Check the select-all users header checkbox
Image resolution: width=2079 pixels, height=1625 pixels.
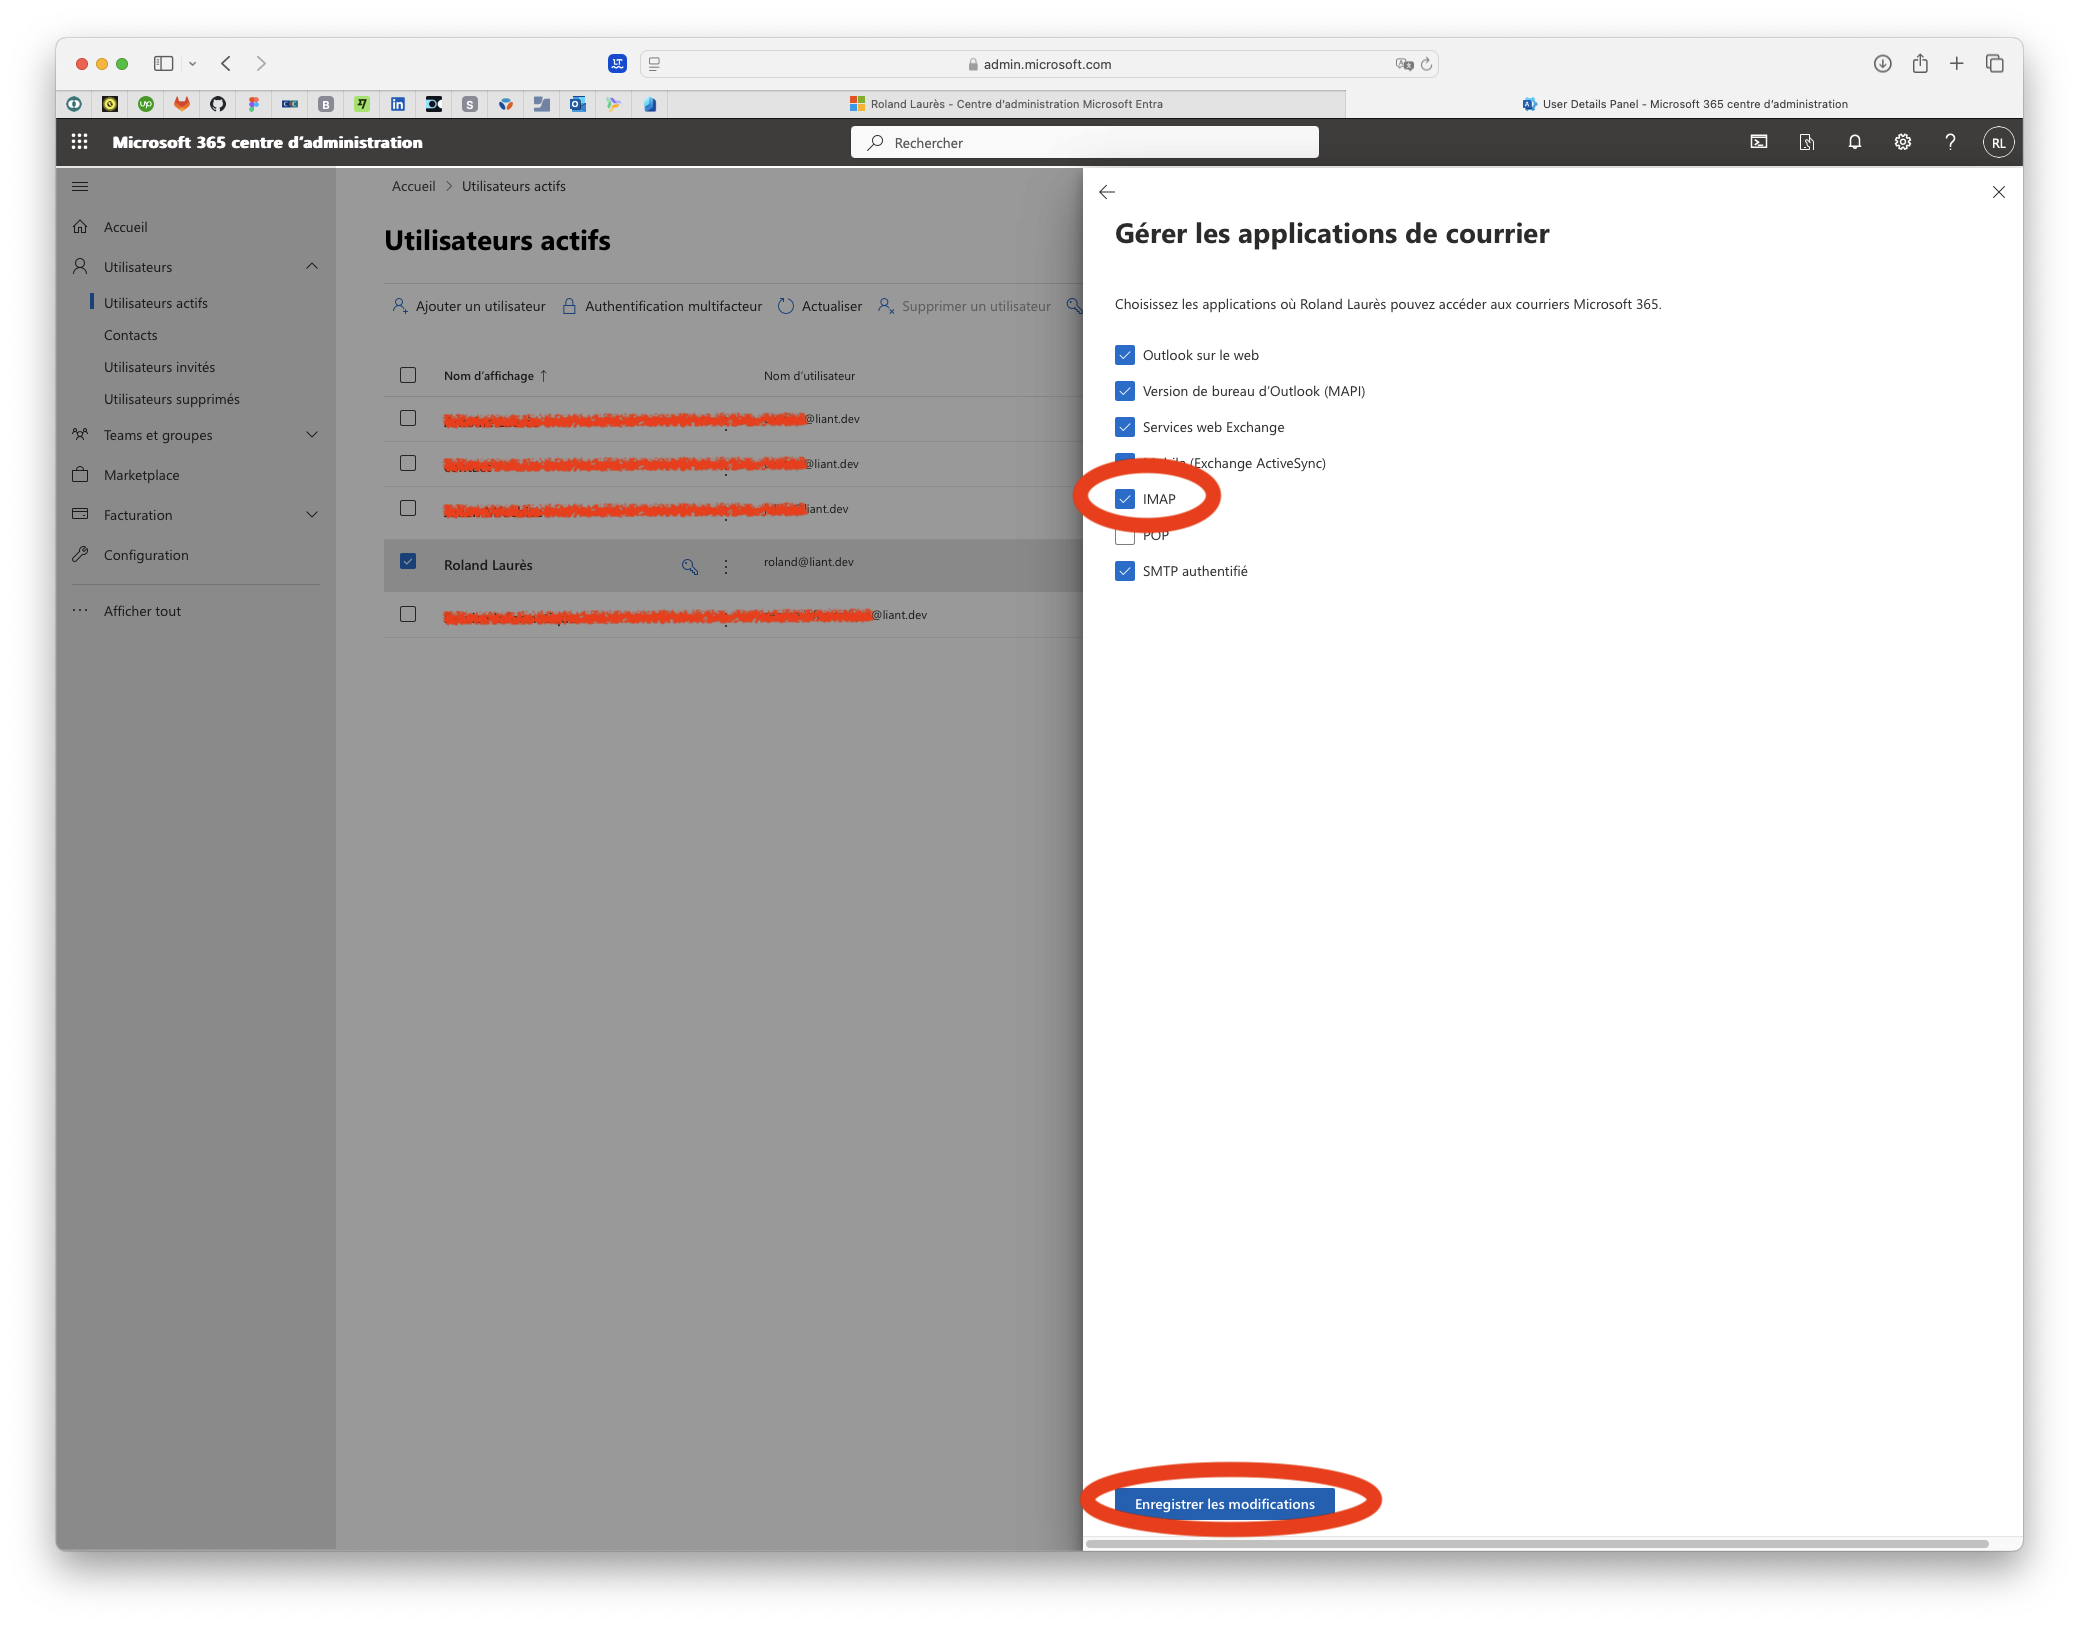coord(408,375)
